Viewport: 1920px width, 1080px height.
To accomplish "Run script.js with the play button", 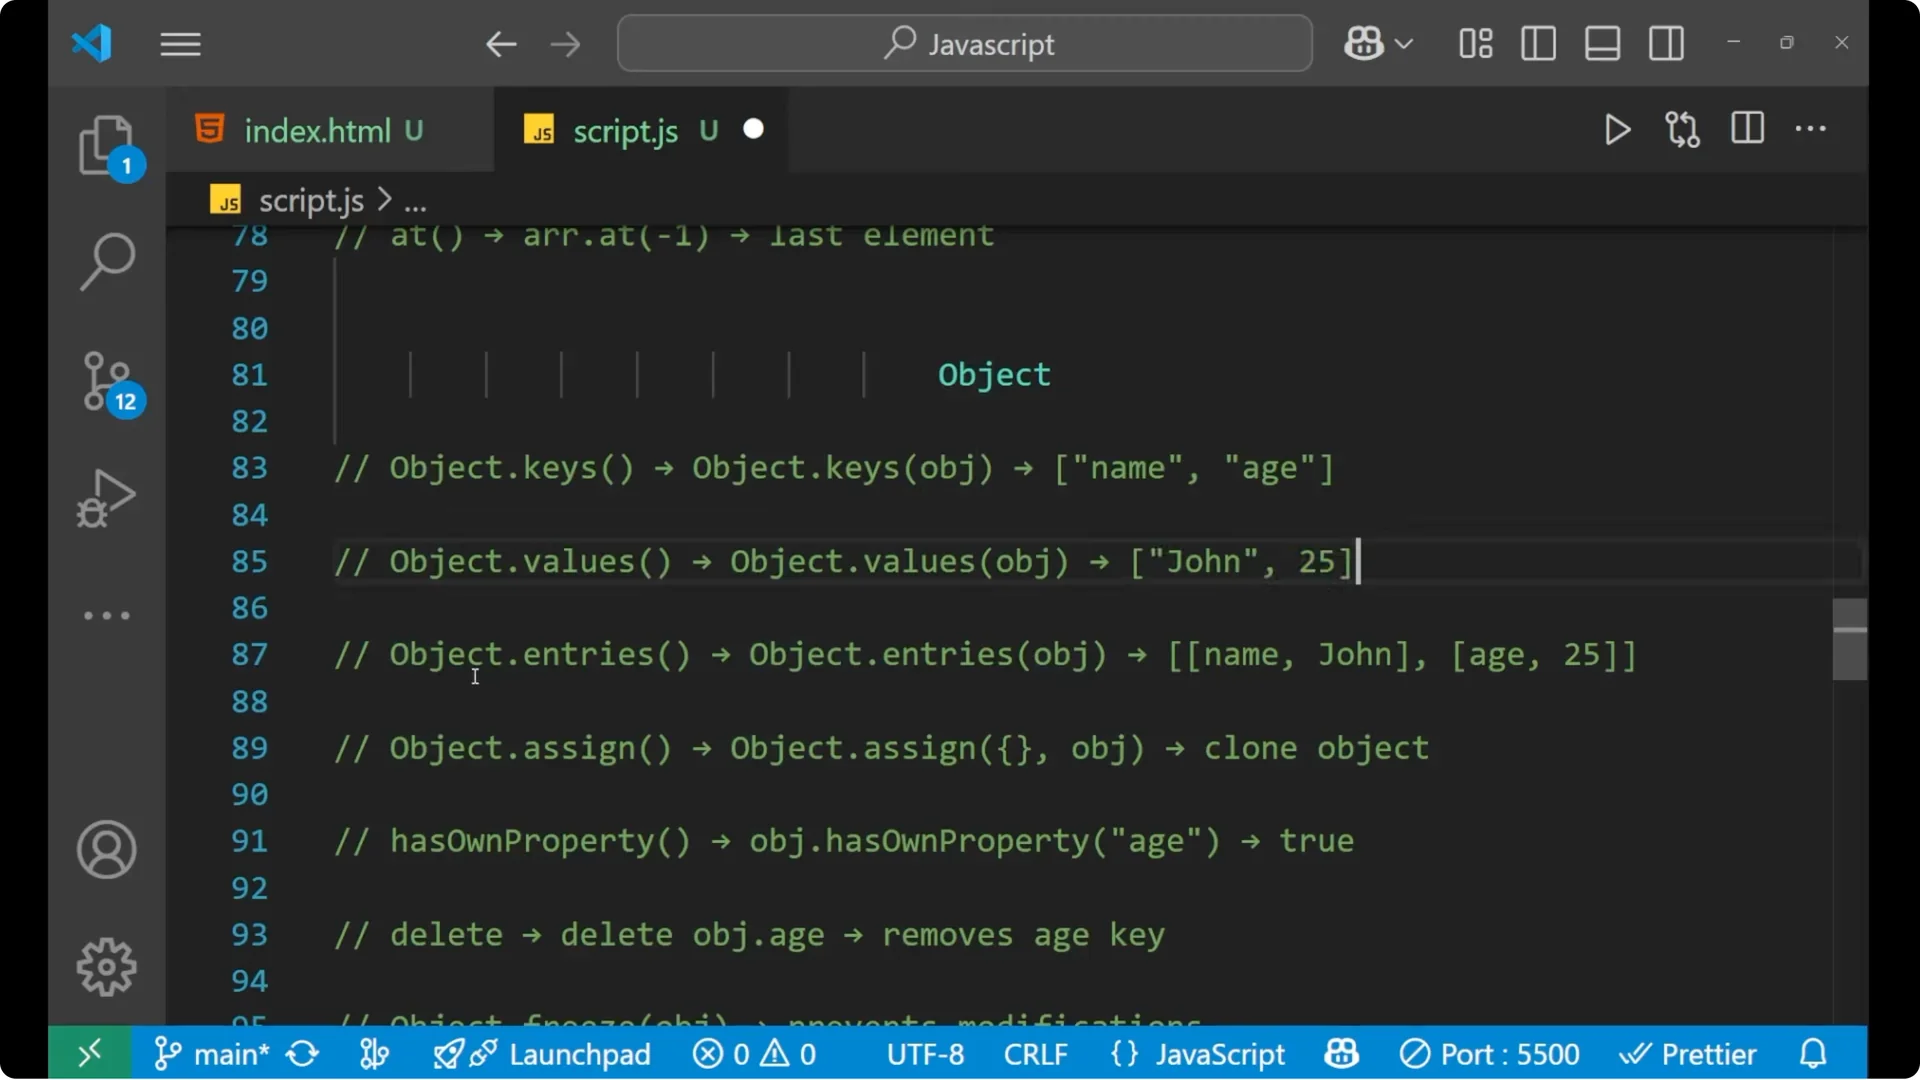I will 1617,129.
